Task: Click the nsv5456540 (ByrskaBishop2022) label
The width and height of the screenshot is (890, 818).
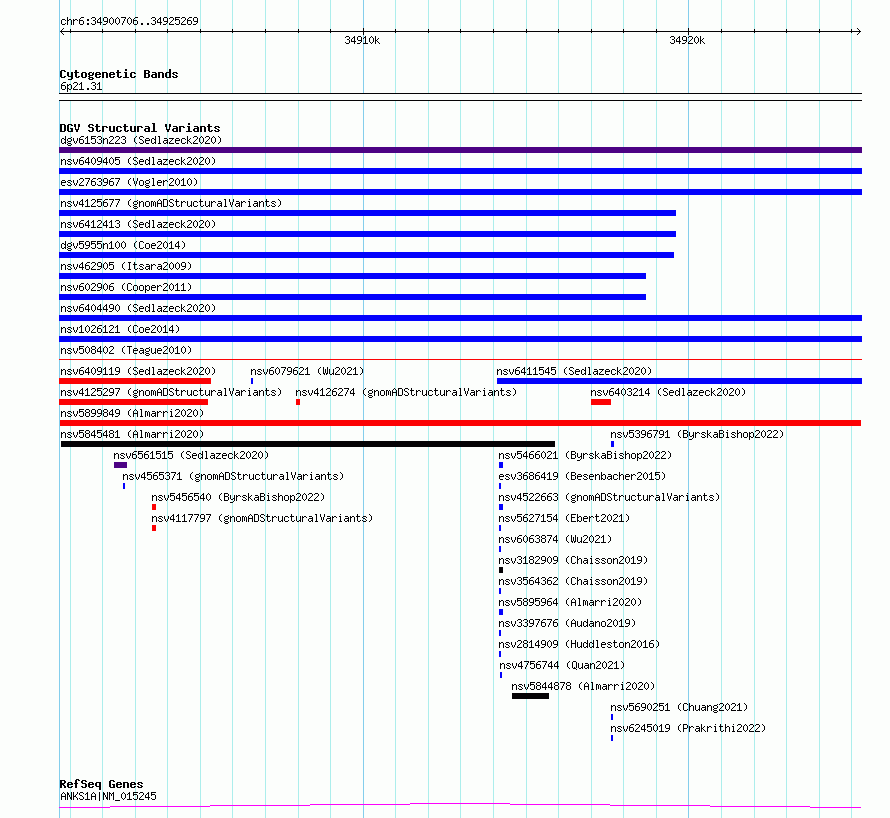Action: point(238,497)
